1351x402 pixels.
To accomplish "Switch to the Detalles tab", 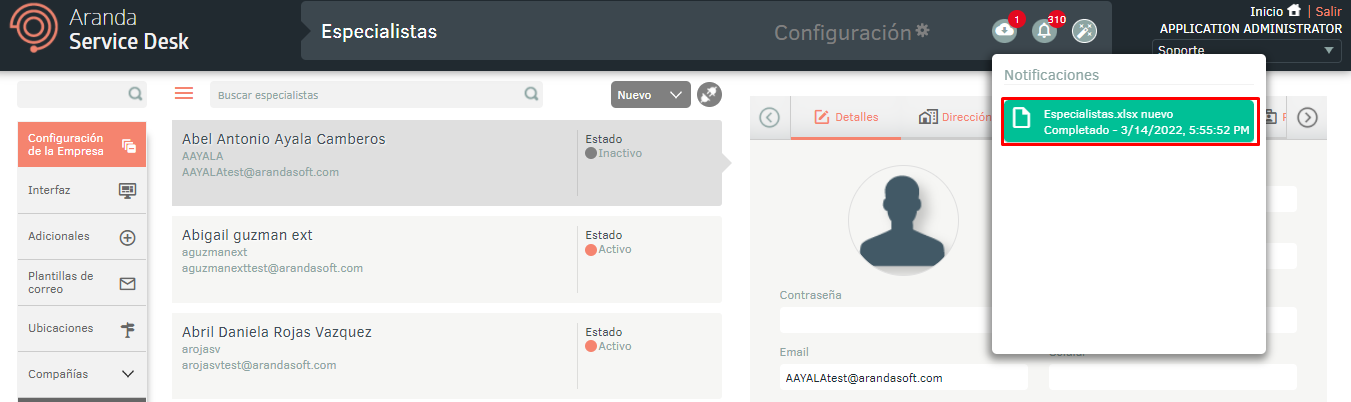I will [846, 117].
